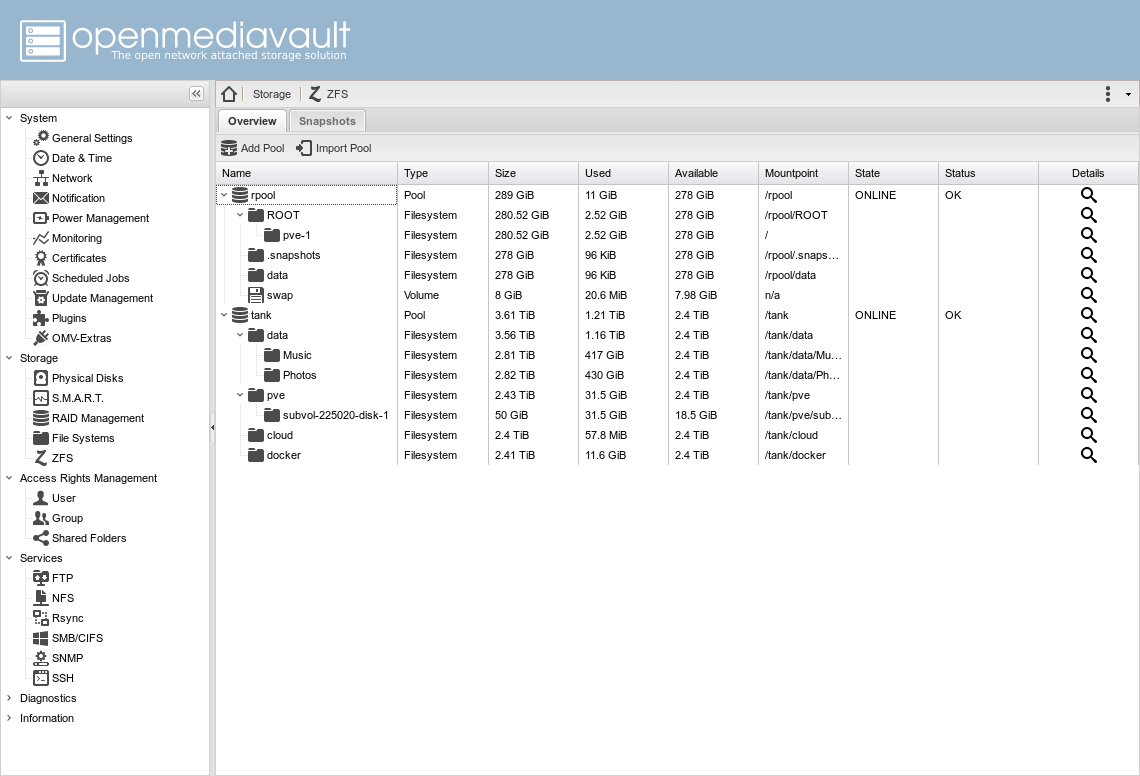
Task: Collapse the Storage menu section
Action: pos(9,358)
